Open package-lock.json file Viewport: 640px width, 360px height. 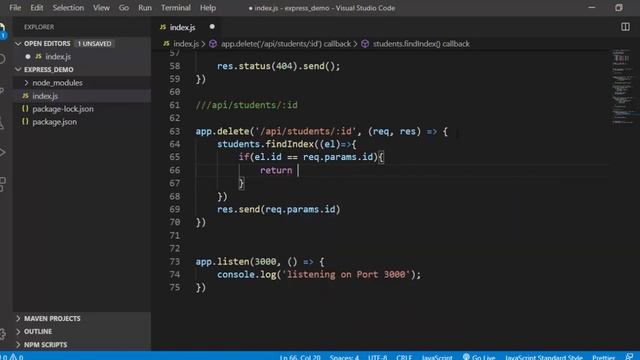(63, 109)
